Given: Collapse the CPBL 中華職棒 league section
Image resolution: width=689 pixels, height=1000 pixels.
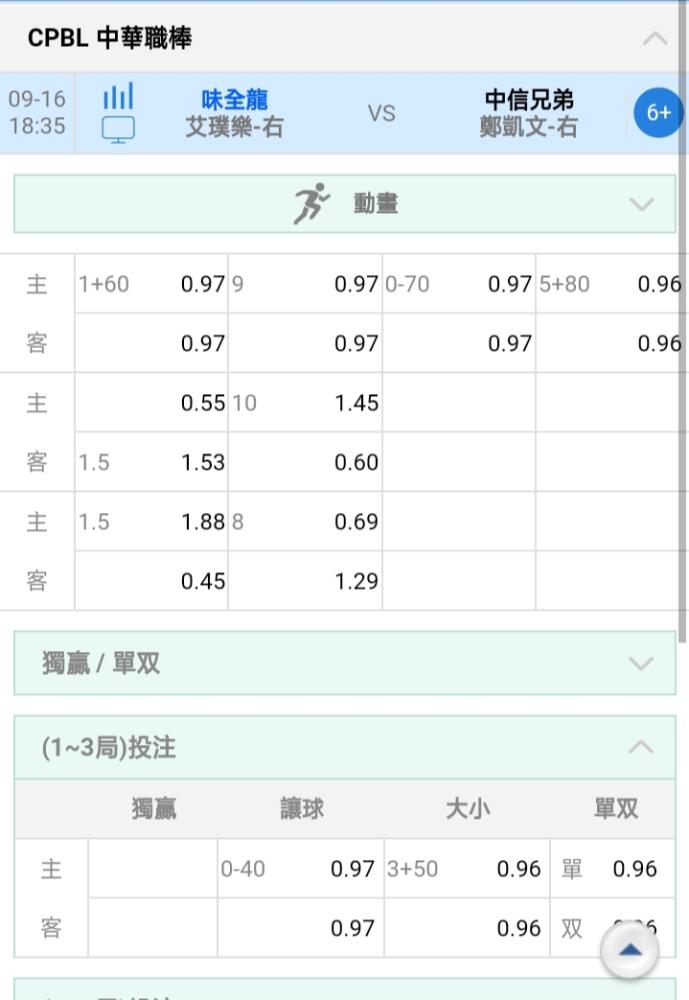Looking at the screenshot, I should 655,38.
